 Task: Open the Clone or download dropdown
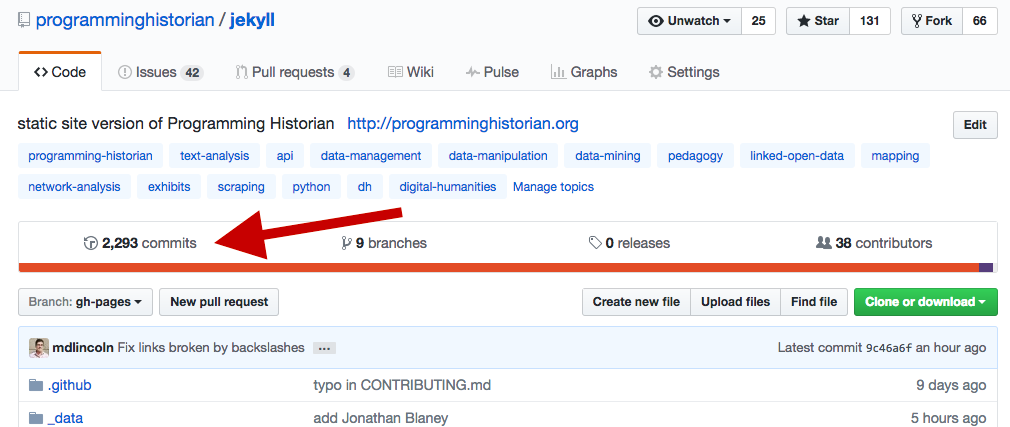pos(925,302)
